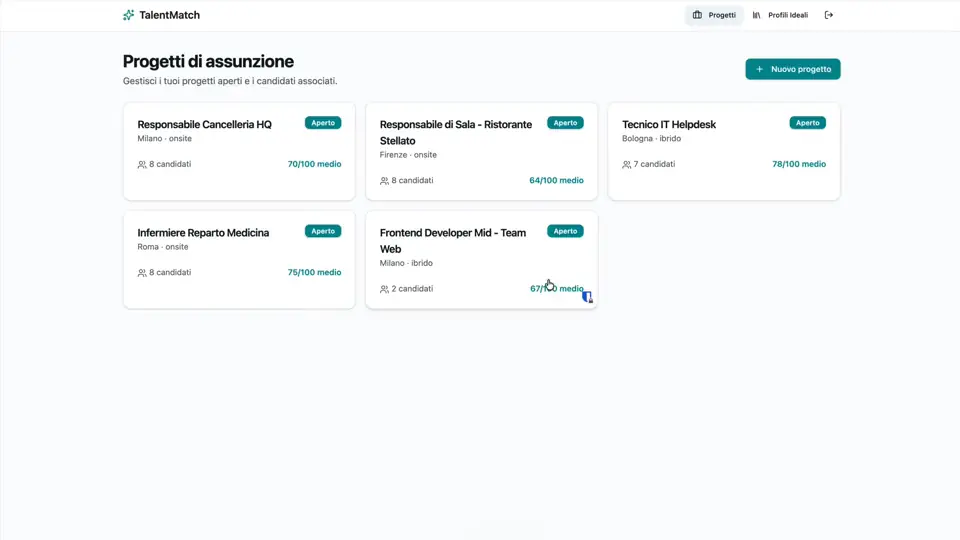This screenshot has height=540, width=960.
Task: Click the plus icon in Nuovo progetto
Action: (x=759, y=69)
